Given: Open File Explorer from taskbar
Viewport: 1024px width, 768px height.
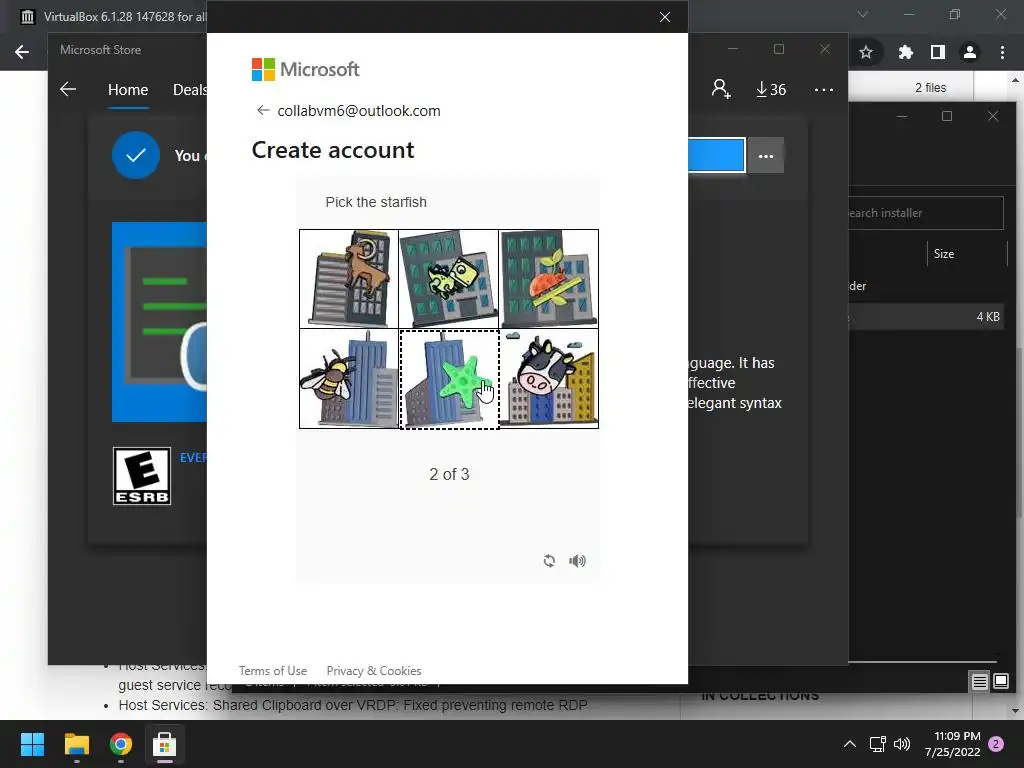Looking at the screenshot, I should [x=76, y=744].
